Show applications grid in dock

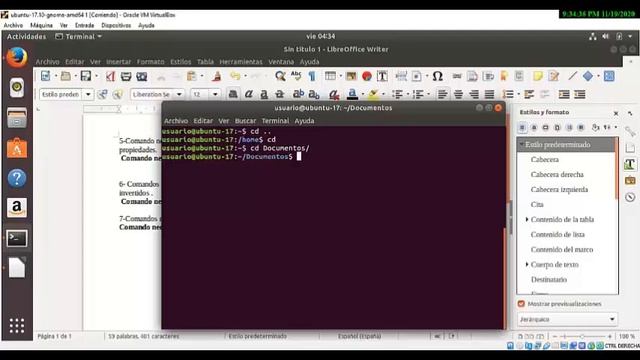pyautogui.click(x=17, y=326)
